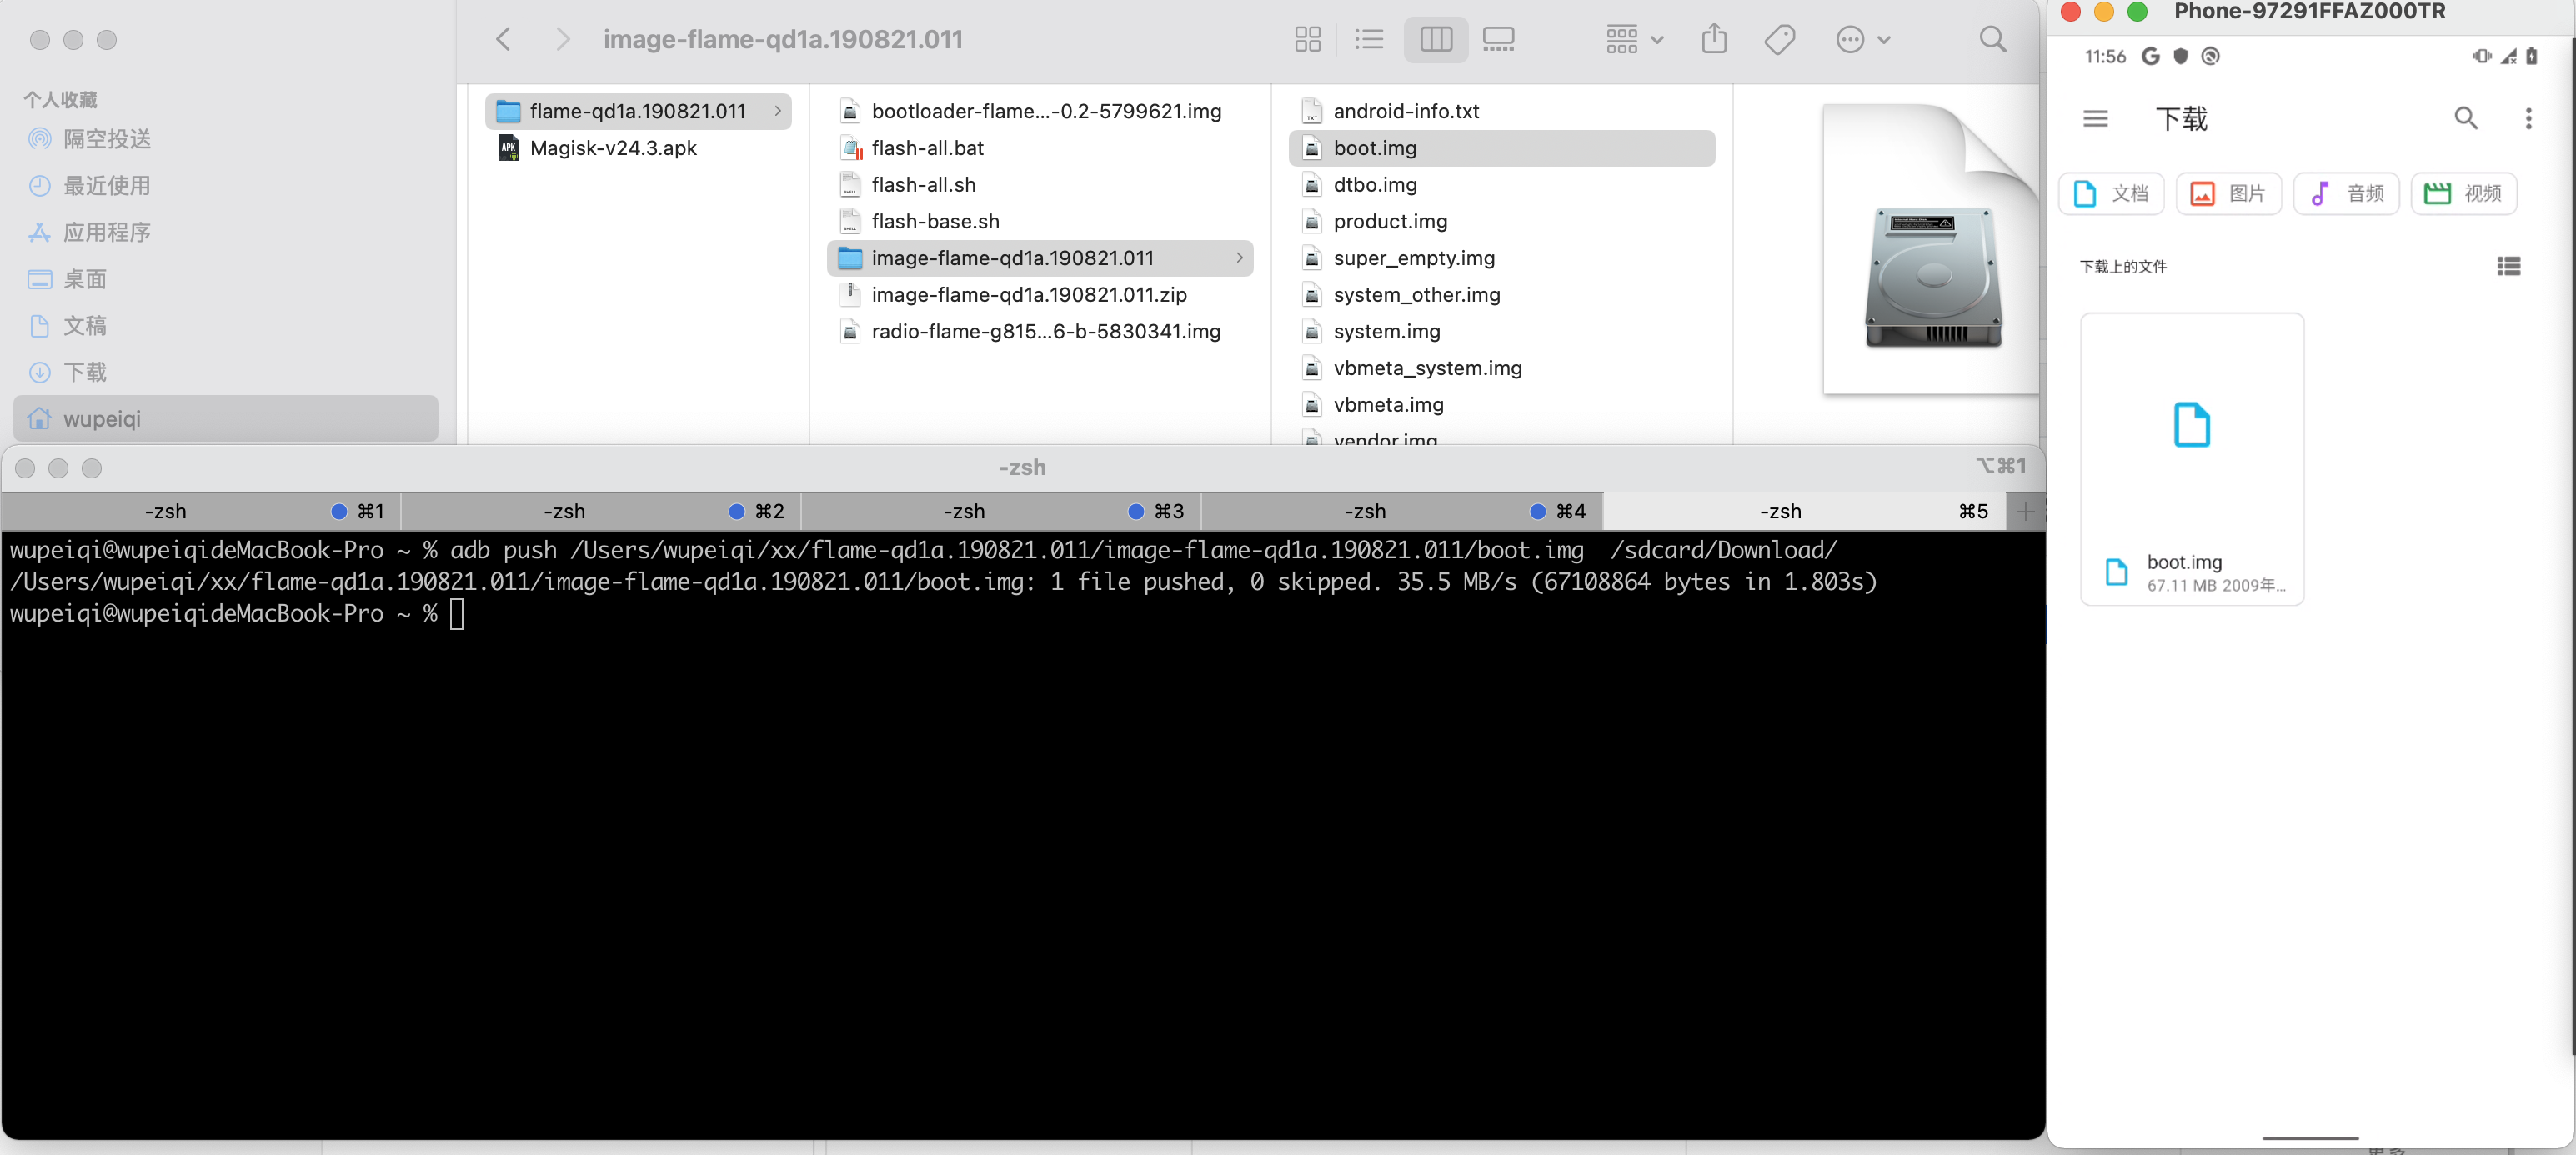Open Downloads (下载) in Finder sidebar
The height and width of the screenshot is (1155, 2576).
226,372
